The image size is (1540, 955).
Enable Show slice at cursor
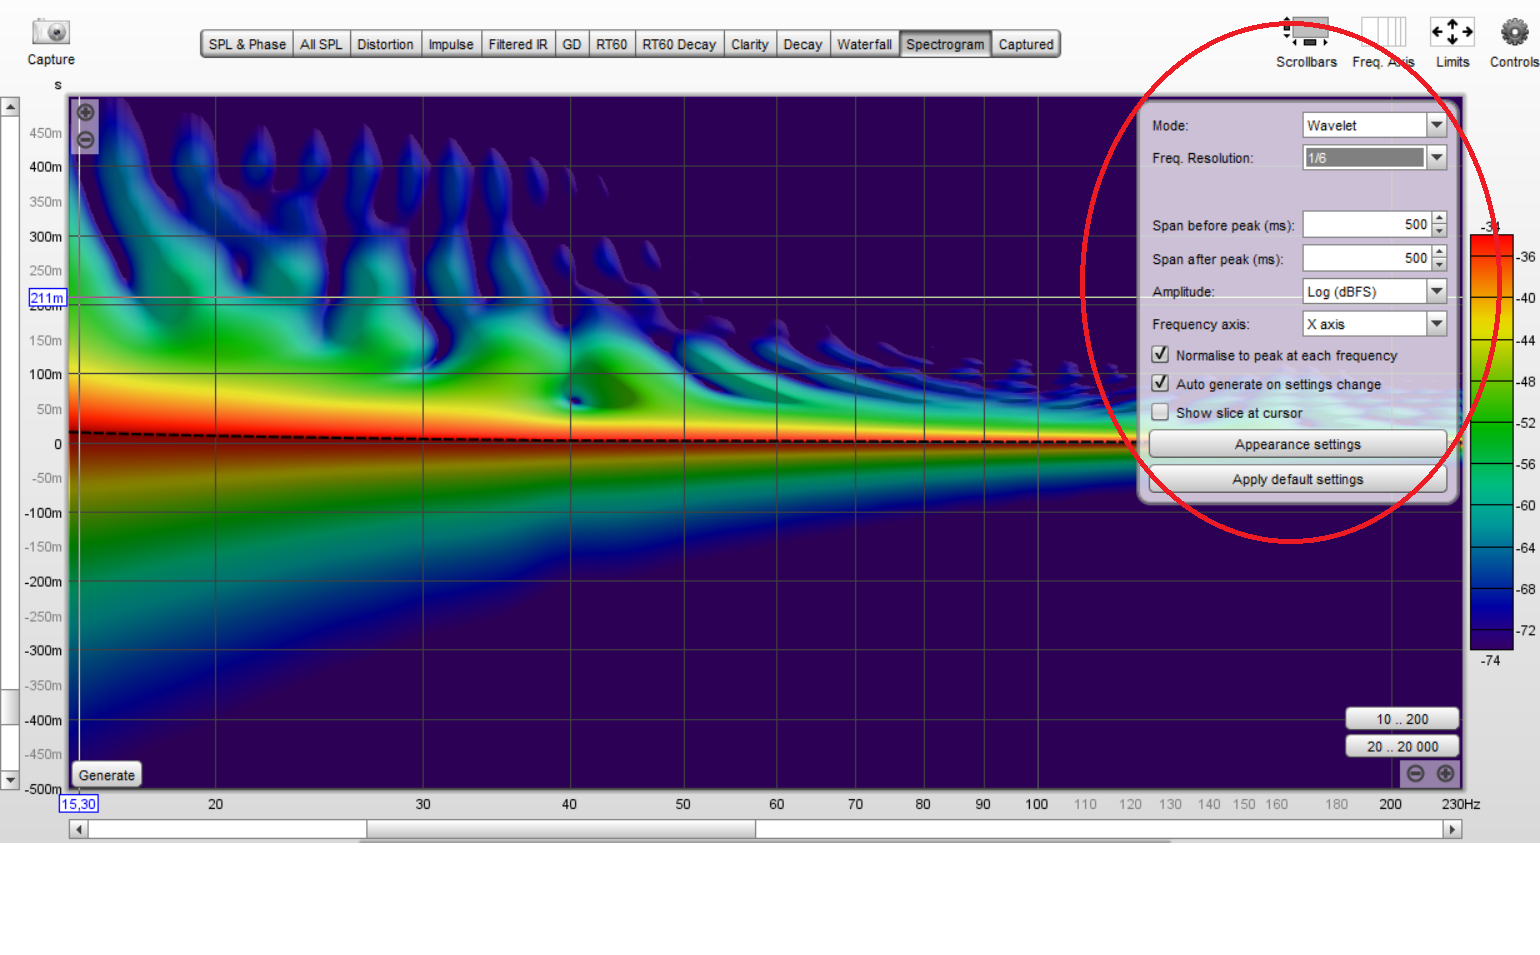pyautogui.click(x=1160, y=412)
